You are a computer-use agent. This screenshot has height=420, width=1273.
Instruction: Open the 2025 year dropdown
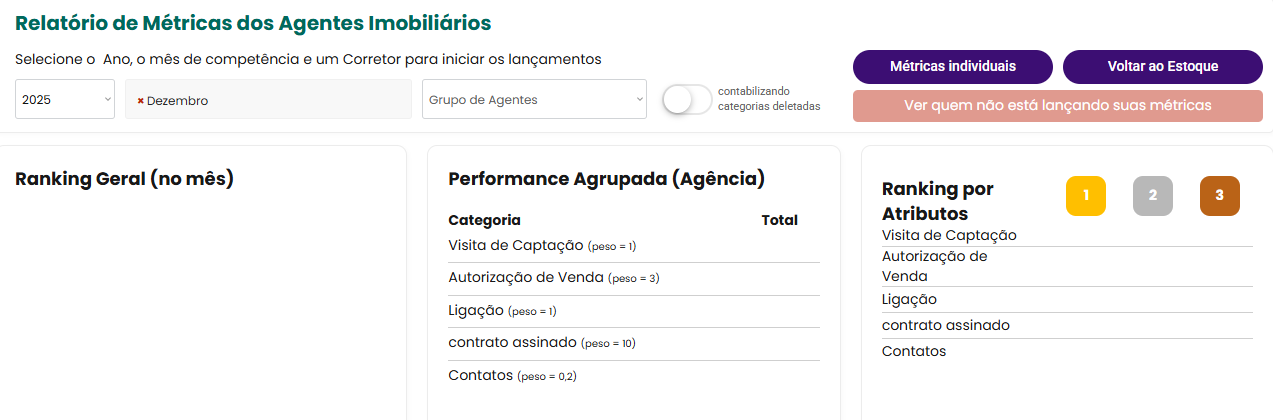(x=65, y=99)
